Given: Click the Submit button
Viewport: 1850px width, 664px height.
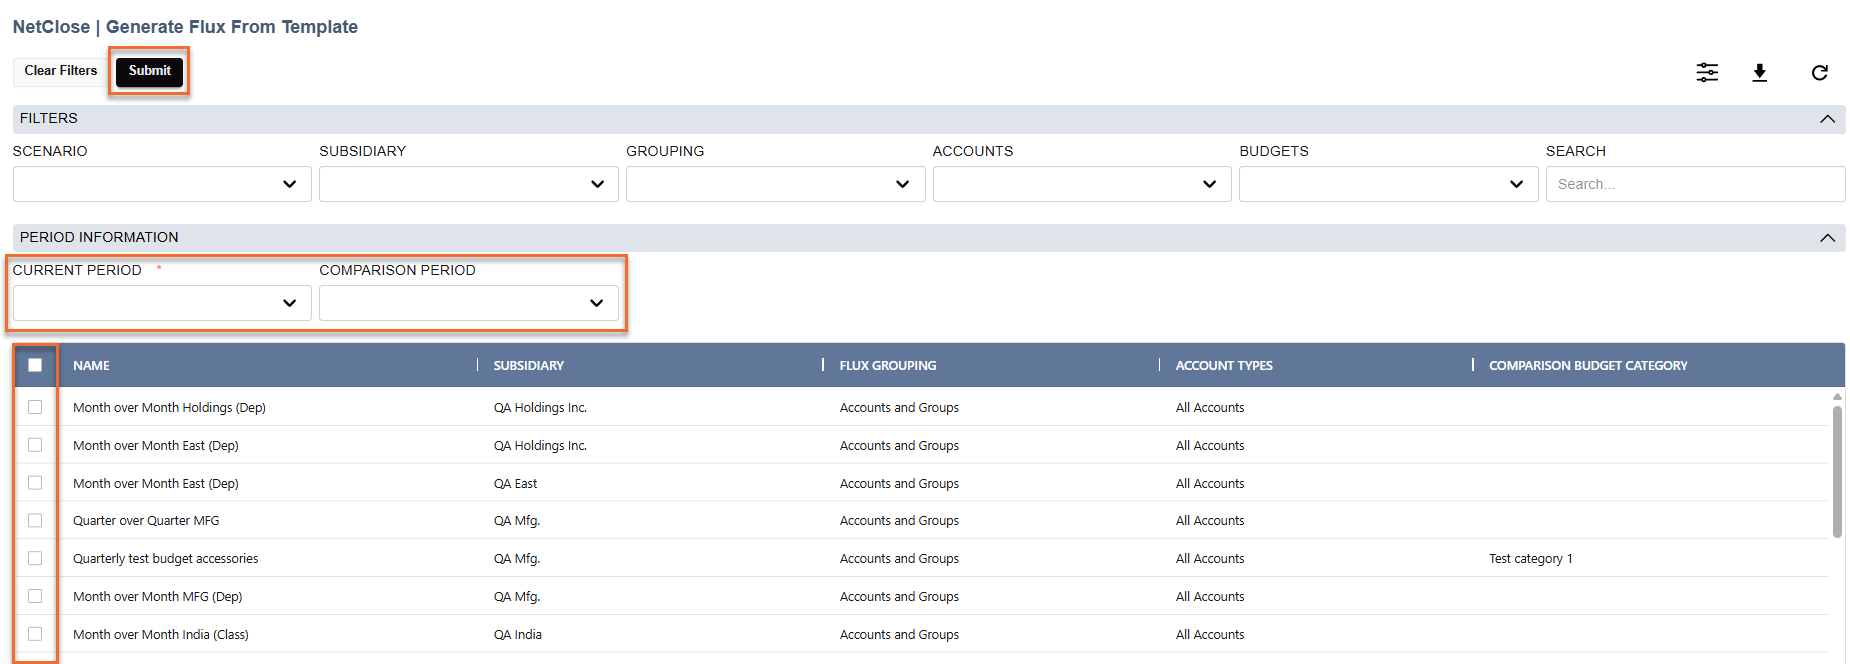Looking at the screenshot, I should [x=149, y=71].
